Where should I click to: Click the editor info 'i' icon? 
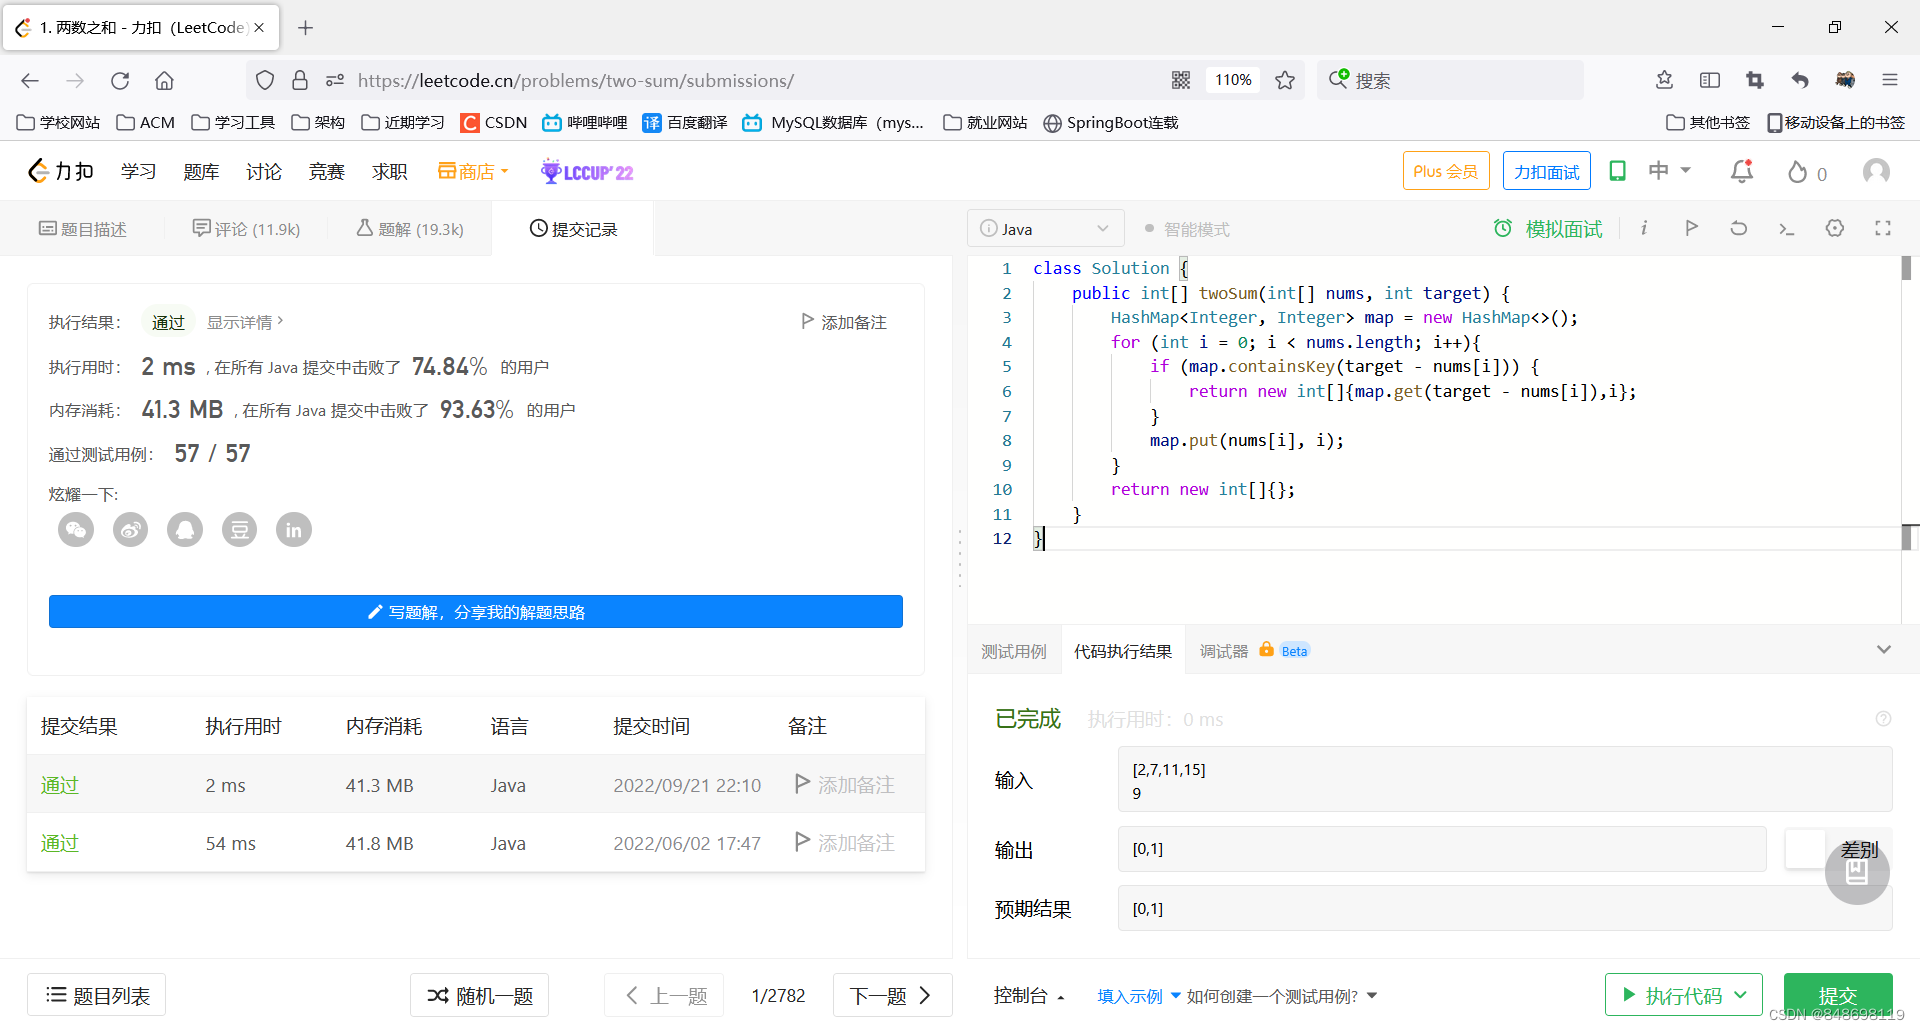(x=1643, y=228)
